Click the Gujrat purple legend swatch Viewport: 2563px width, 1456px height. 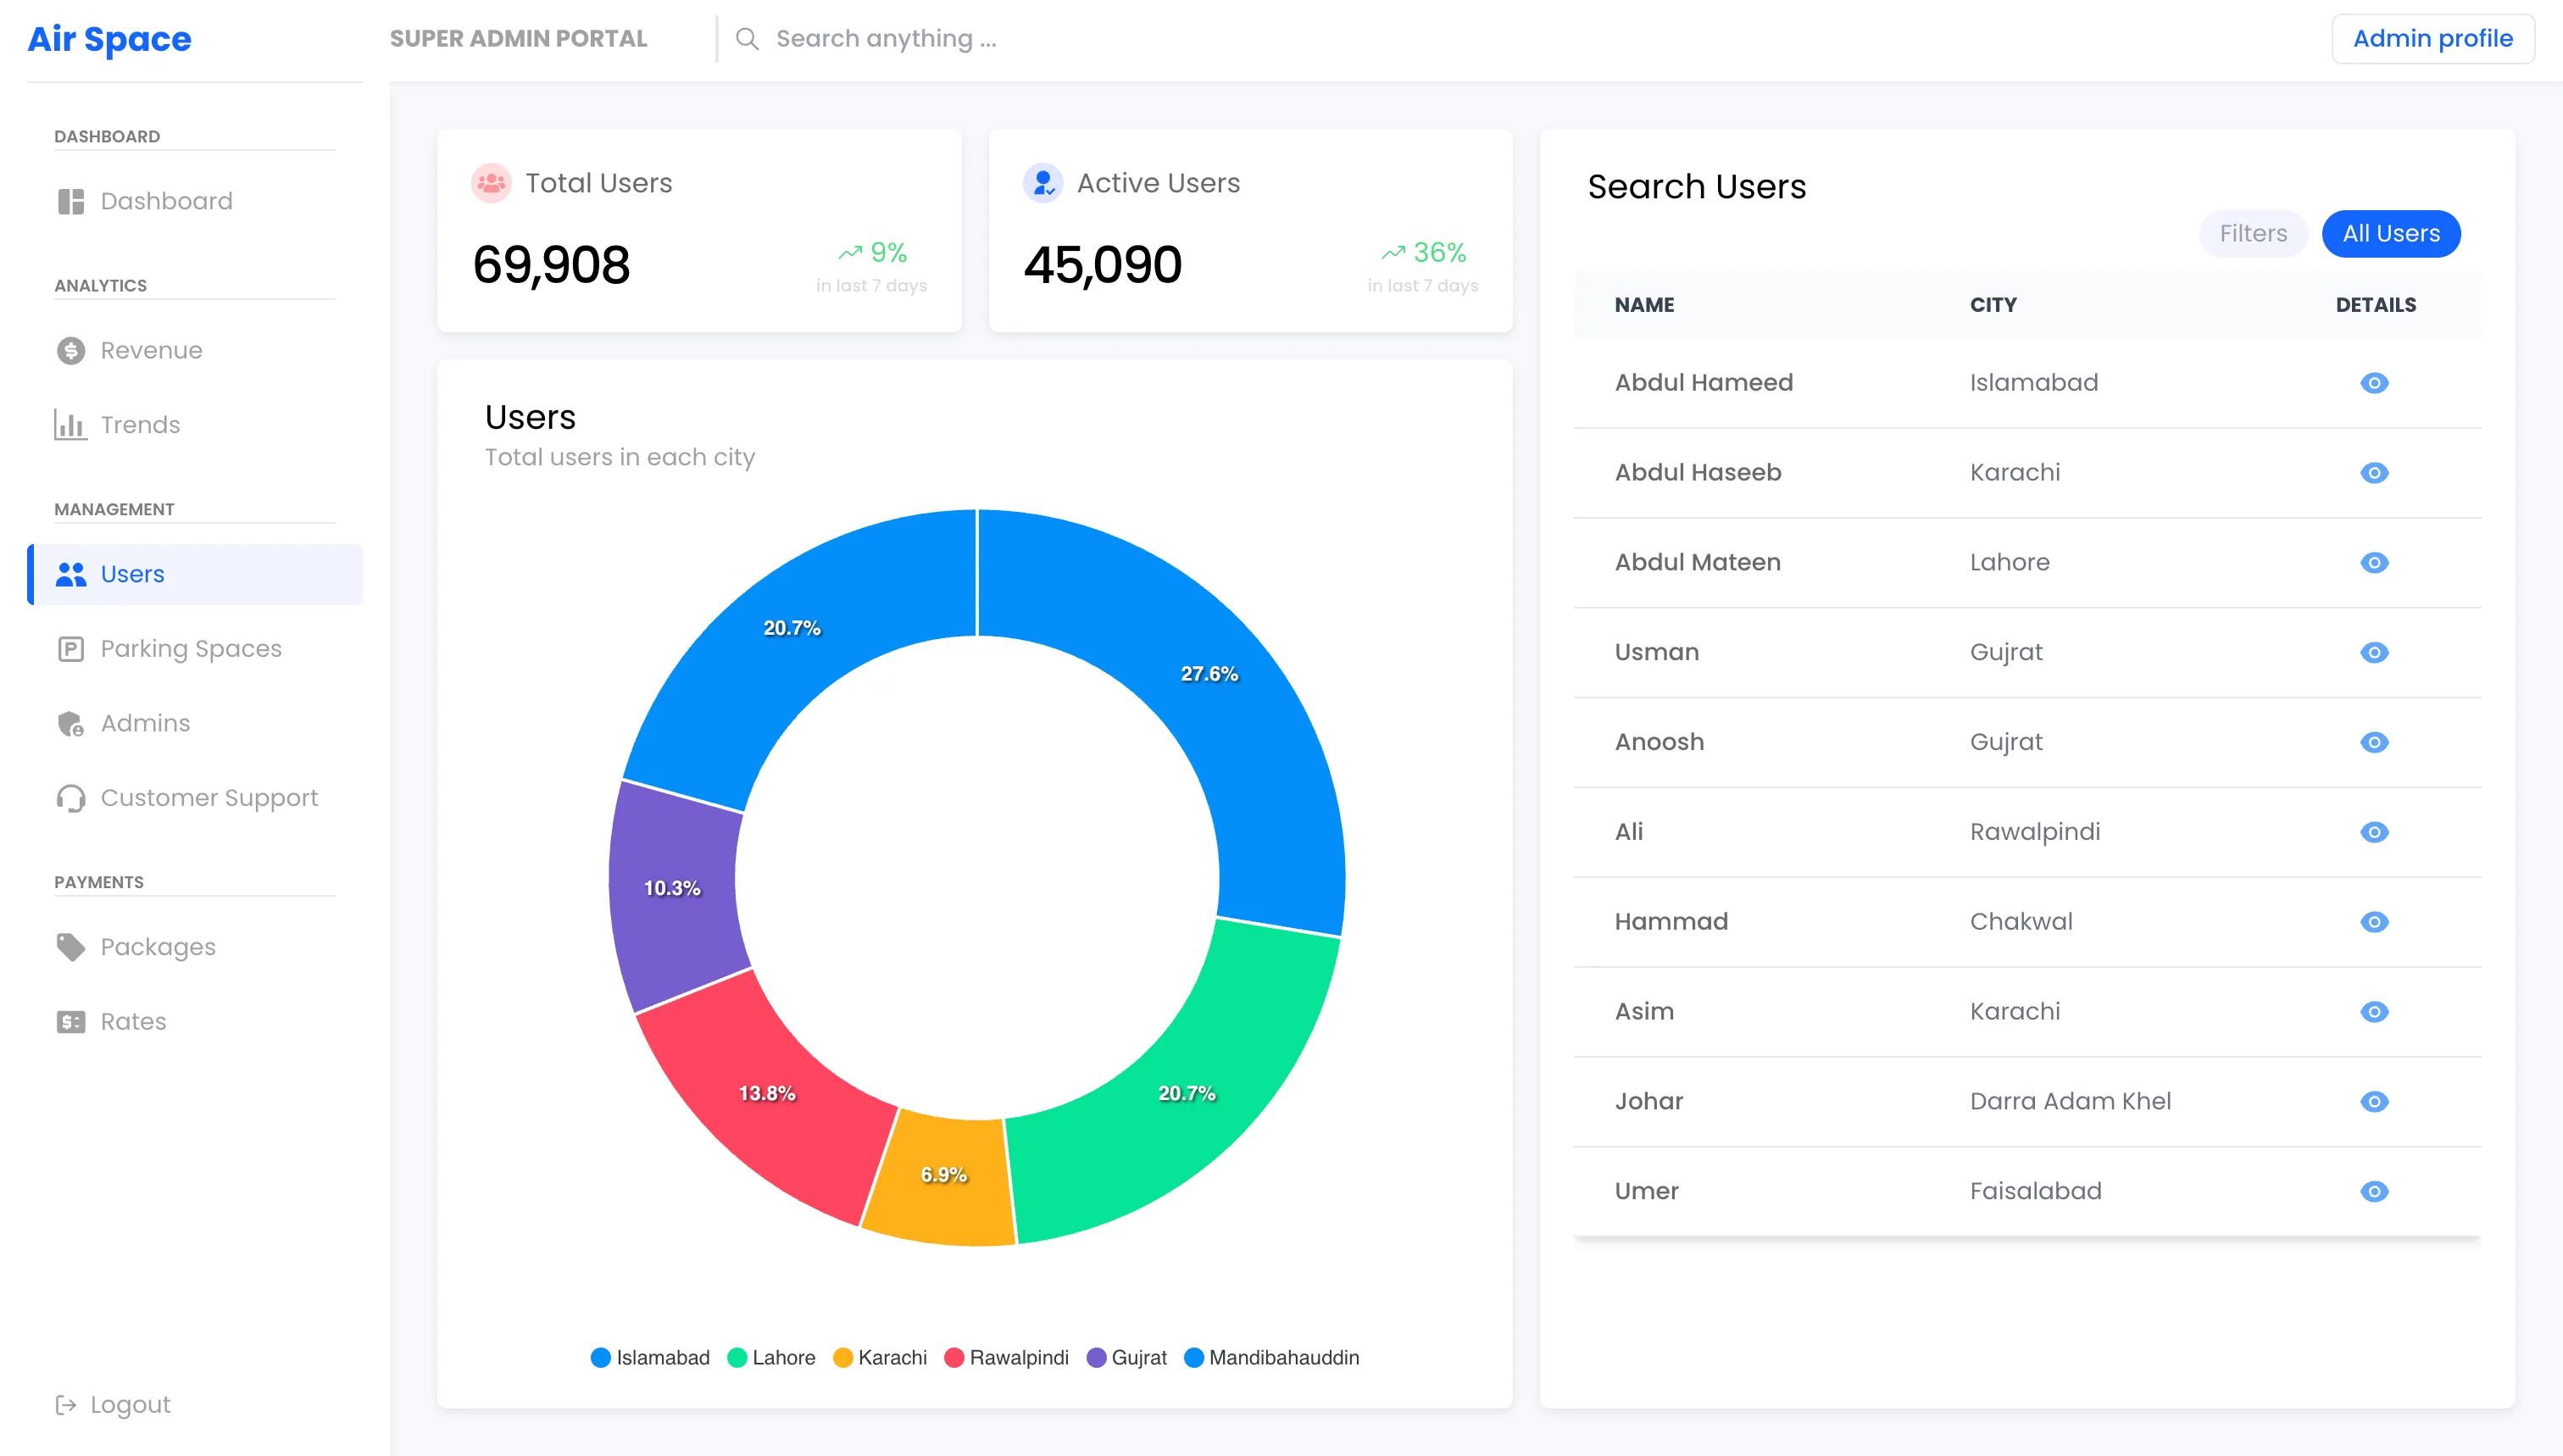click(1096, 1357)
